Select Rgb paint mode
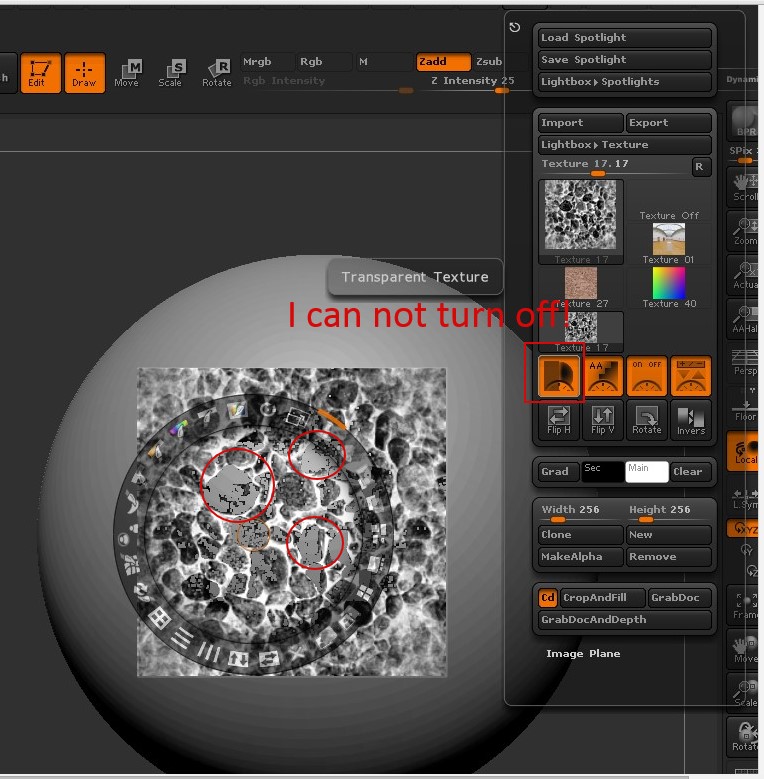 click(324, 62)
